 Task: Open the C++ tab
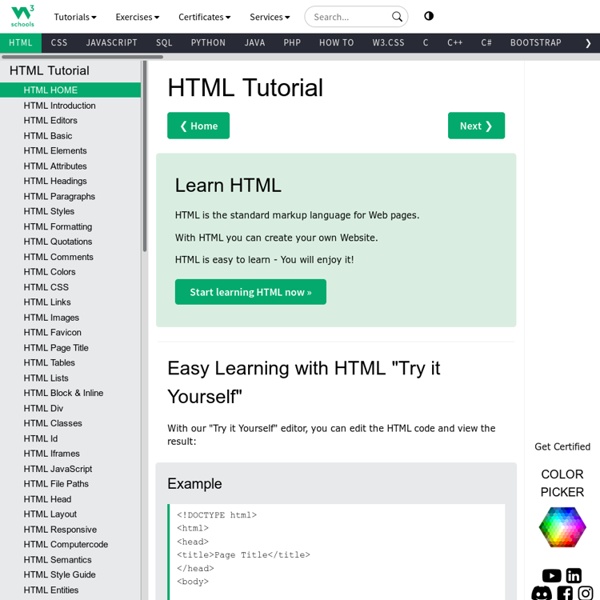coord(455,42)
